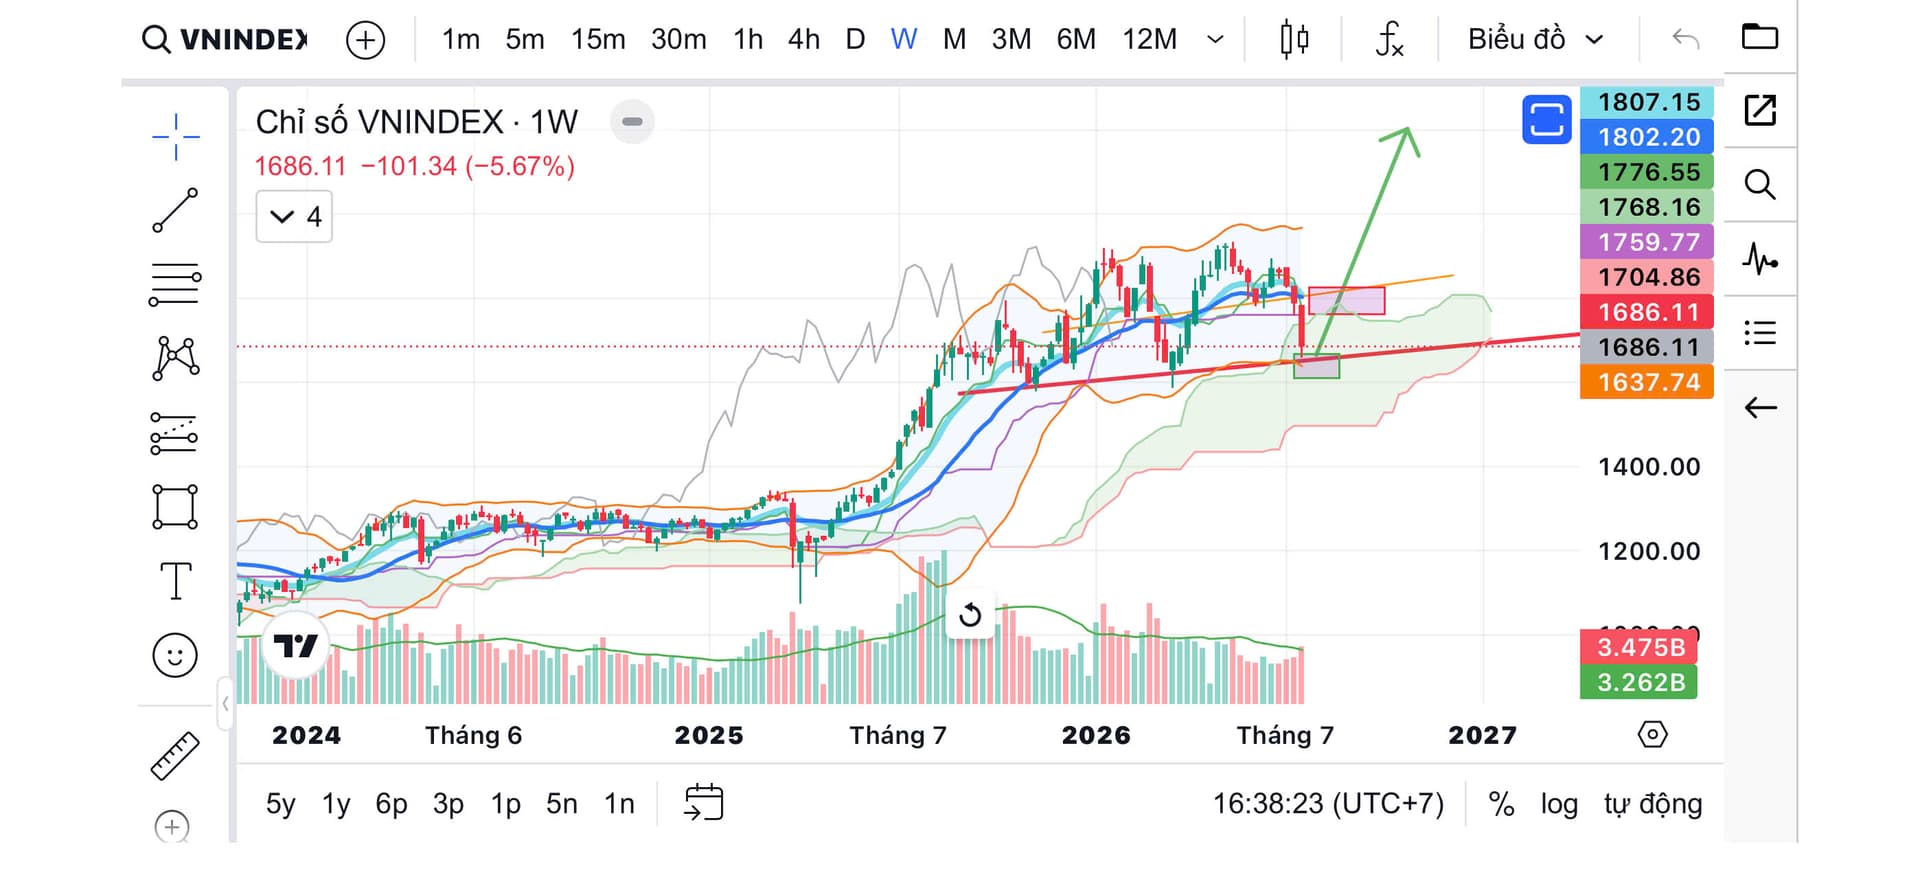
Task: Click the zoom in plus tool
Action: click(172, 827)
